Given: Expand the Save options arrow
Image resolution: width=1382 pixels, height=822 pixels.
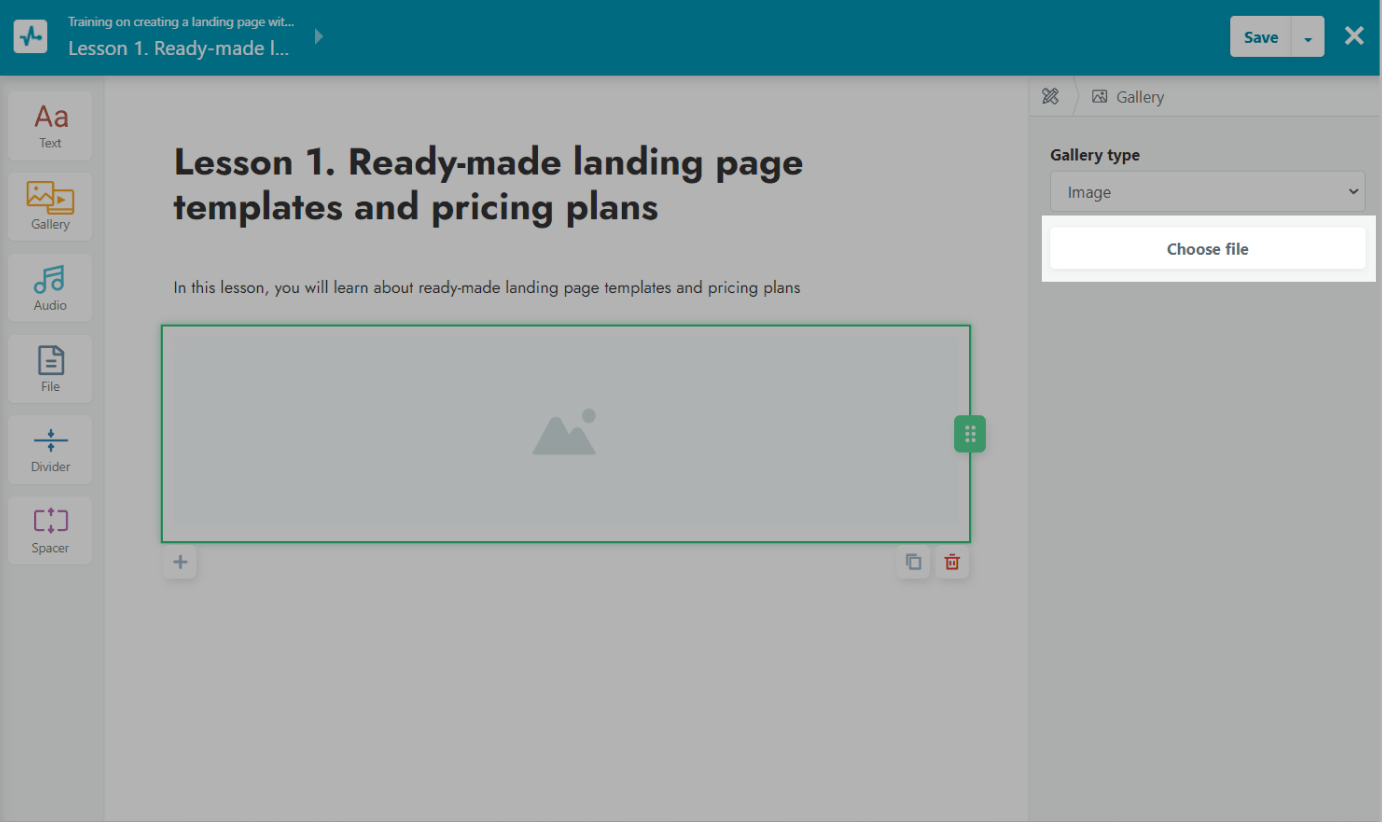Looking at the screenshot, I should 1308,38.
